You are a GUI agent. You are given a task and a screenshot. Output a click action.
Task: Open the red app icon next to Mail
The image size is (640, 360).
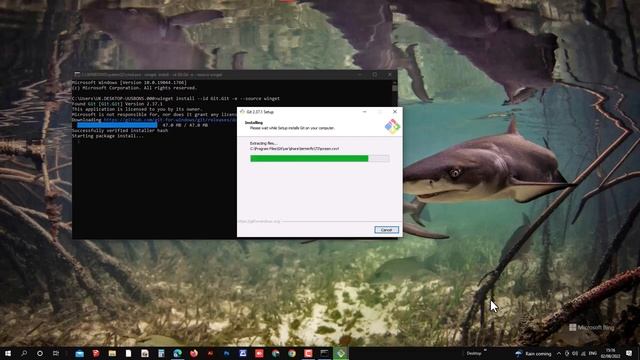(x=96, y=353)
